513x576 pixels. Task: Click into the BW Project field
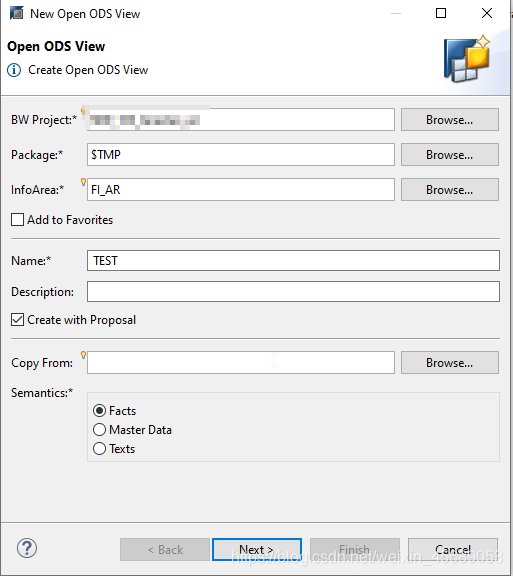pos(241,119)
